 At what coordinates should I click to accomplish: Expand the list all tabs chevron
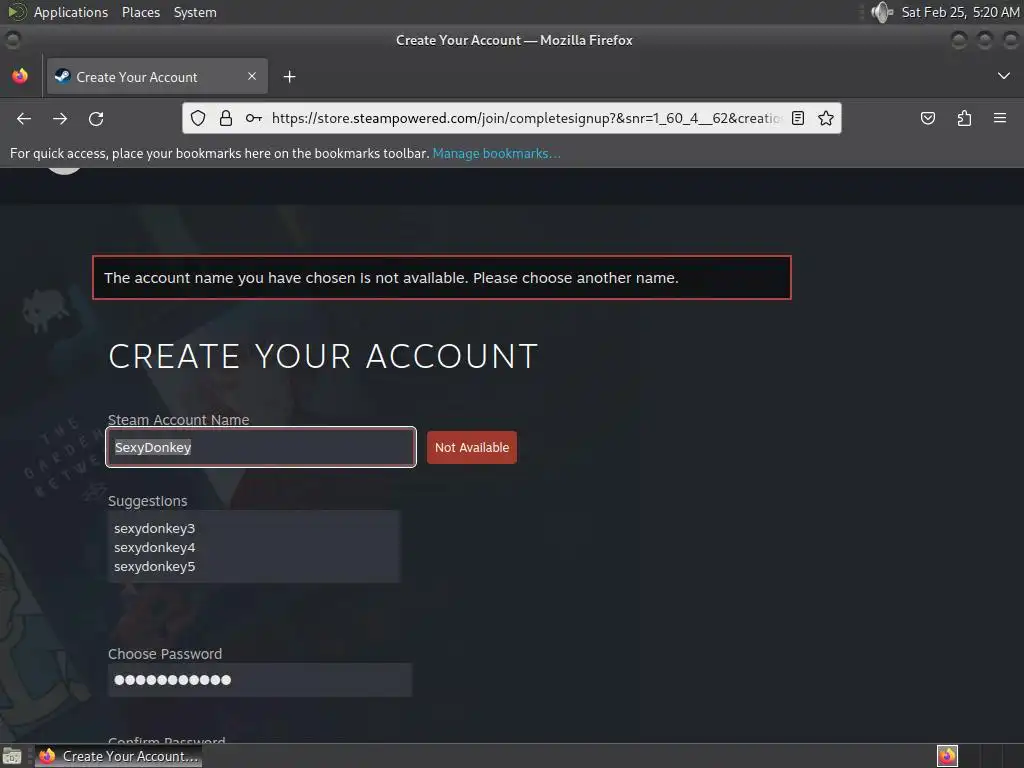click(1004, 76)
